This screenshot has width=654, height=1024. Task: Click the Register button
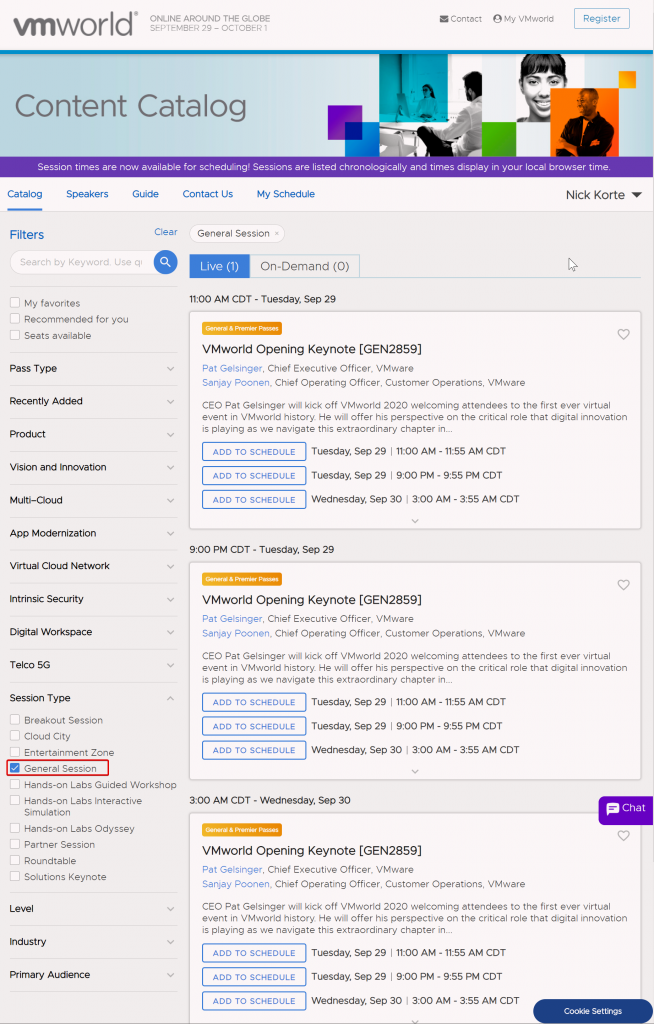pos(602,19)
